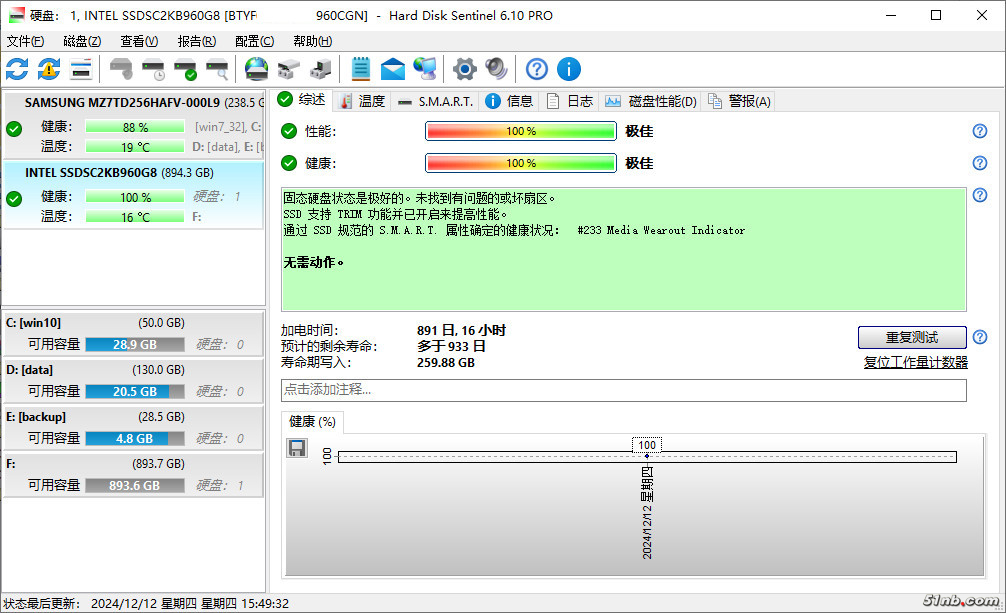
Task: Click the disk with green checkmark toolbar icon
Action: point(185,69)
